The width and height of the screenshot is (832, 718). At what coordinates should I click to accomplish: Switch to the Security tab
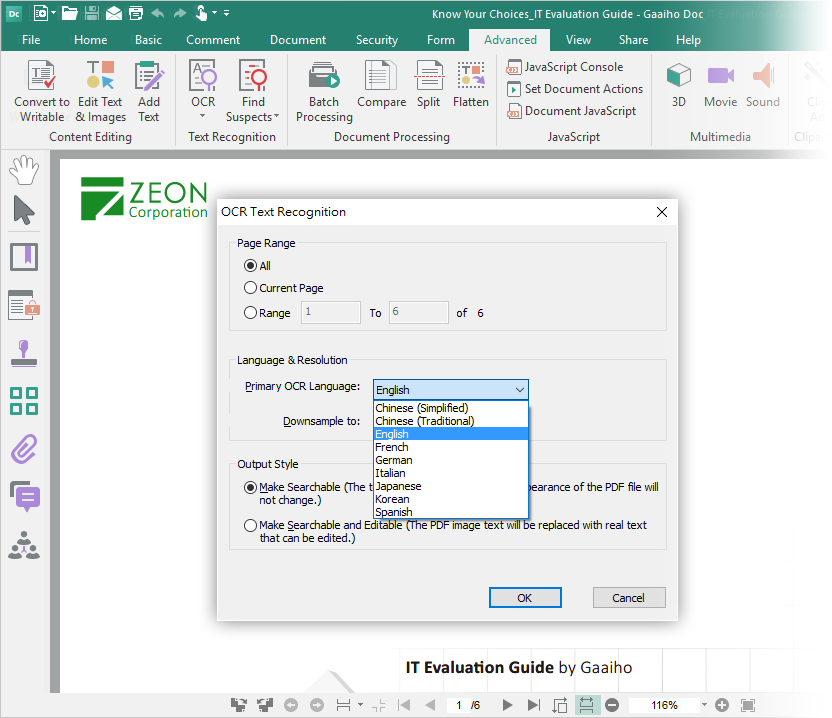tap(377, 40)
